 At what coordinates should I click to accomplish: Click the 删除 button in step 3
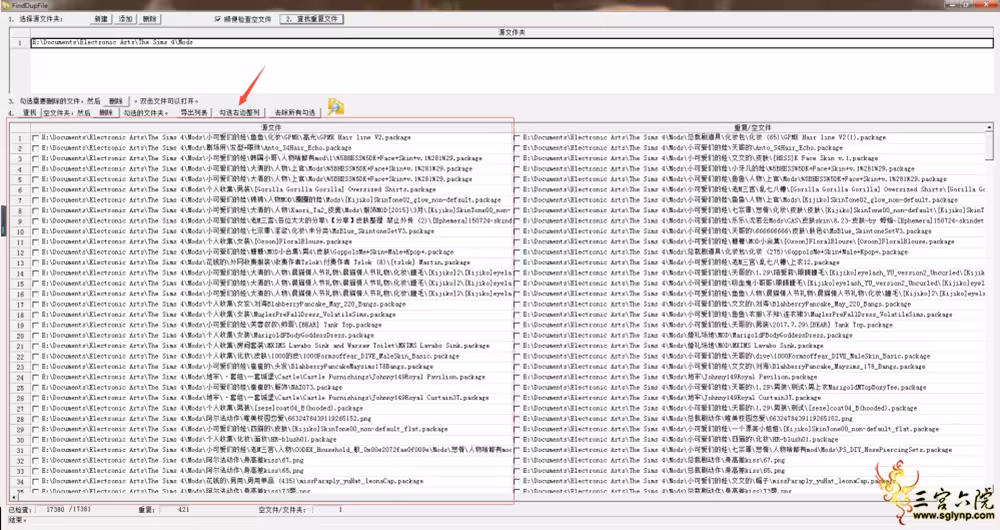(115, 101)
